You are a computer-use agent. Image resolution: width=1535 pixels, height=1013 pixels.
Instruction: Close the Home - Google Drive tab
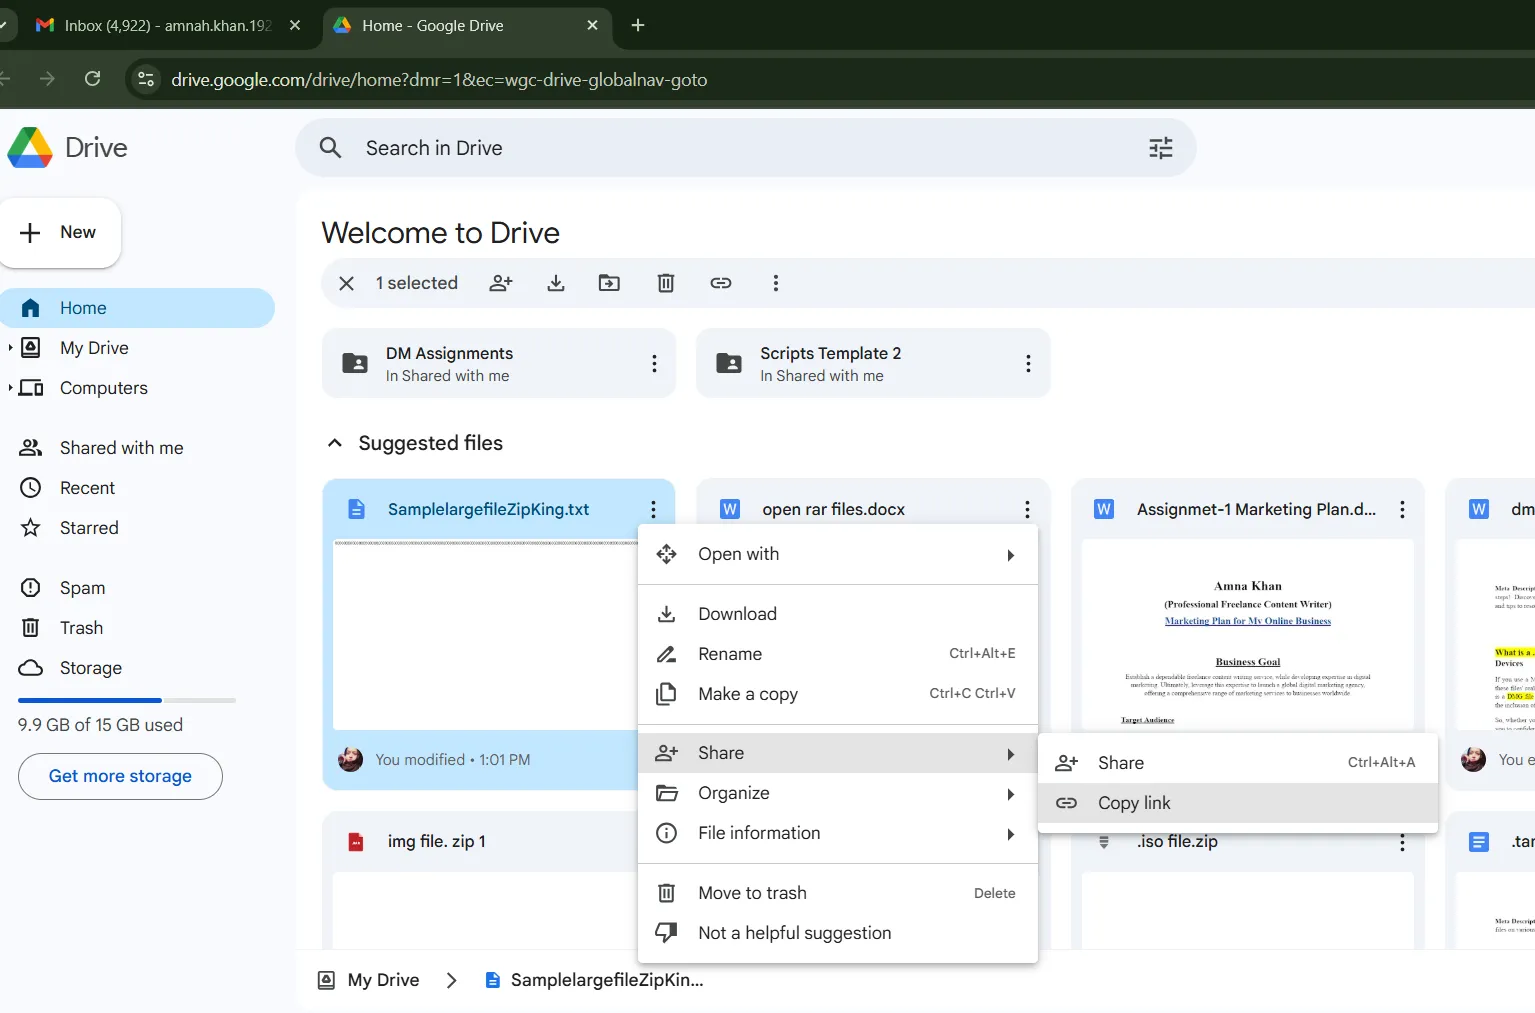592,25
